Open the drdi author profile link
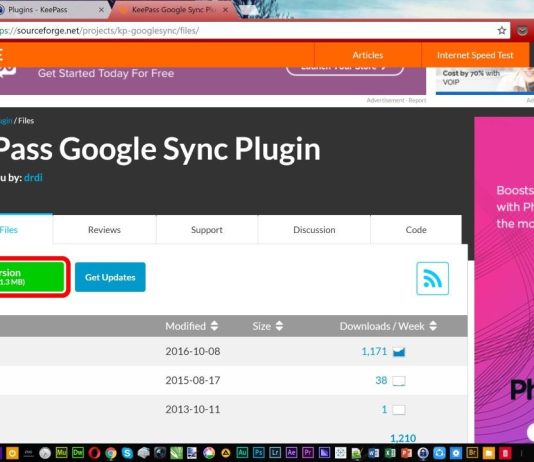The image size is (534, 462). pyautogui.click(x=33, y=177)
